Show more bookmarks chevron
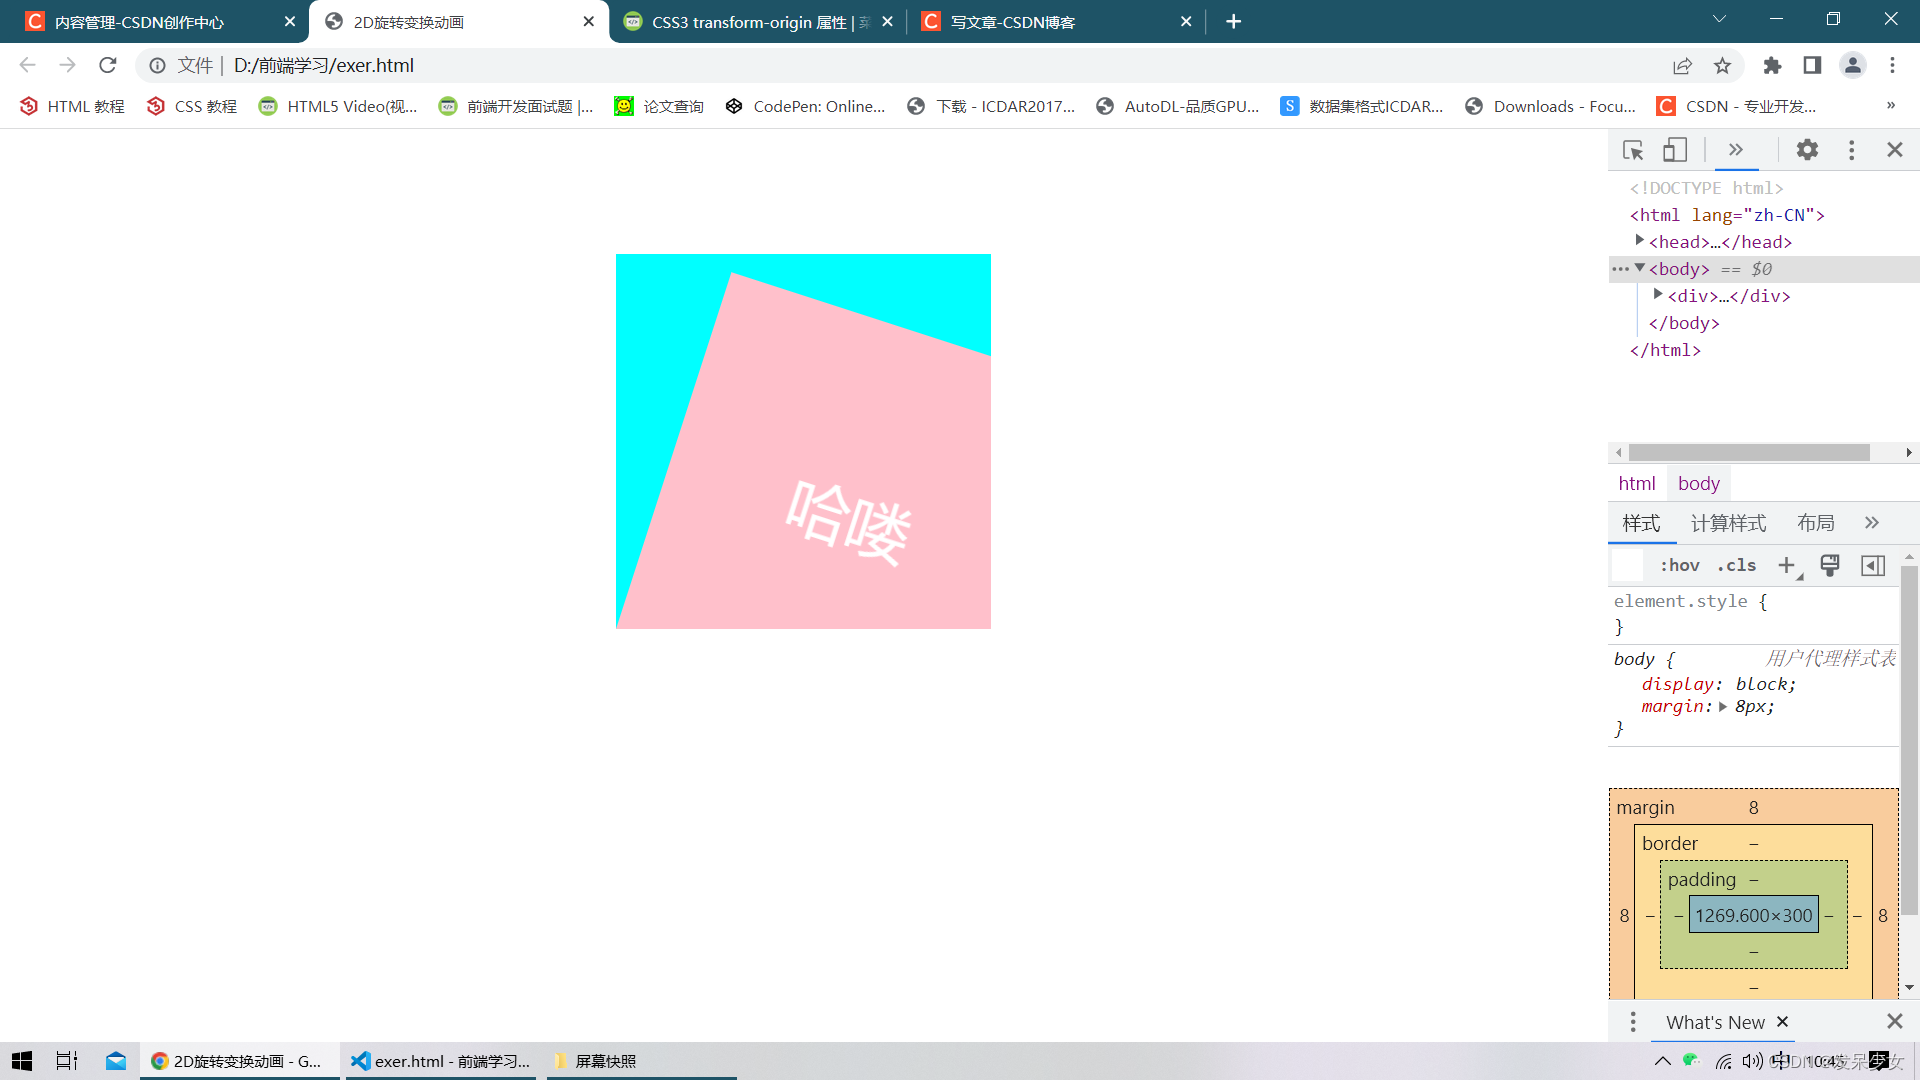This screenshot has height=1080, width=1920. [1891, 106]
